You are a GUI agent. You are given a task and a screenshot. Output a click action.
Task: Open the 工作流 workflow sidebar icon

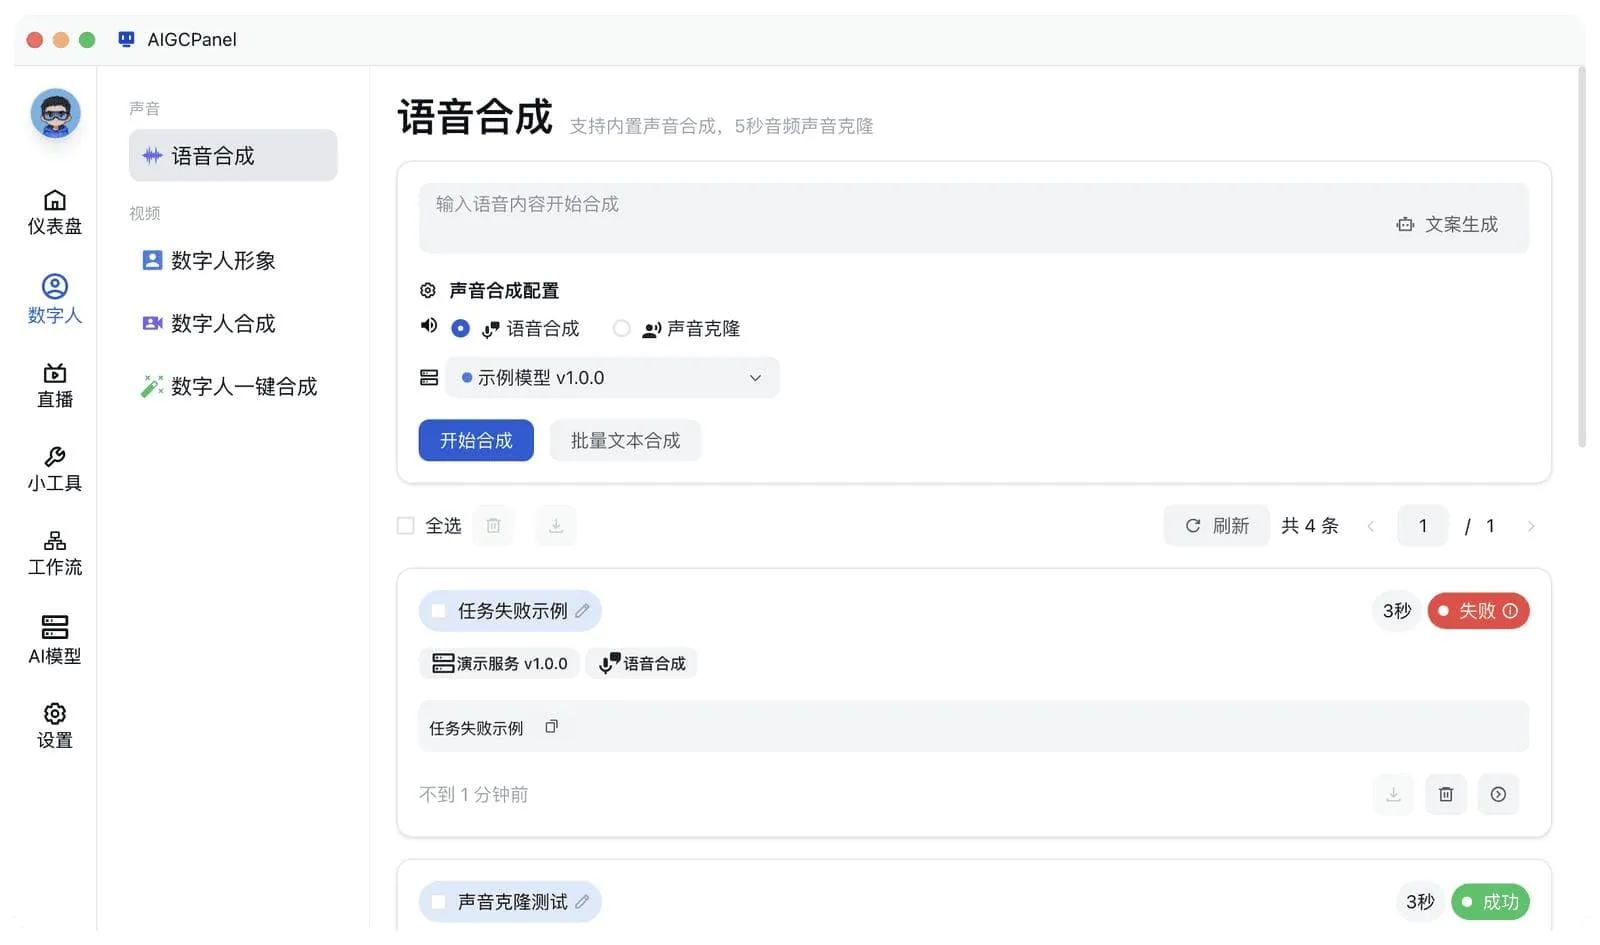coord(55,553)
